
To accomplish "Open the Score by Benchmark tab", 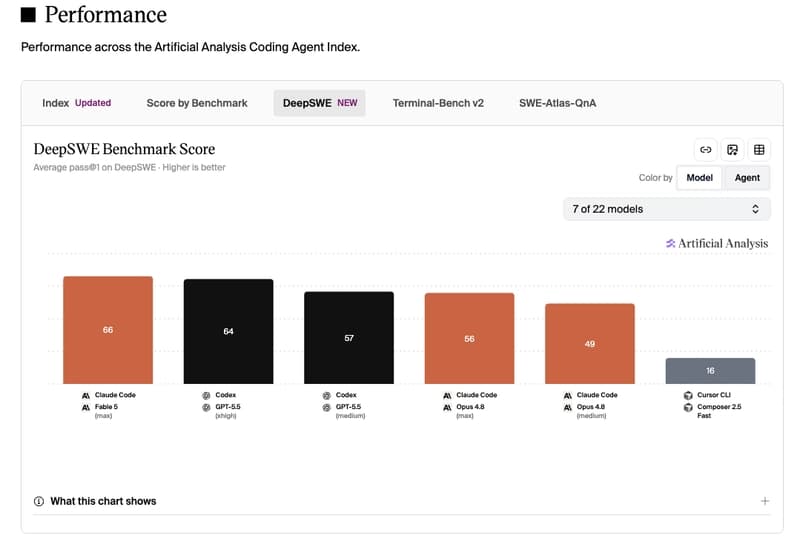I will (x=197, y=103).
